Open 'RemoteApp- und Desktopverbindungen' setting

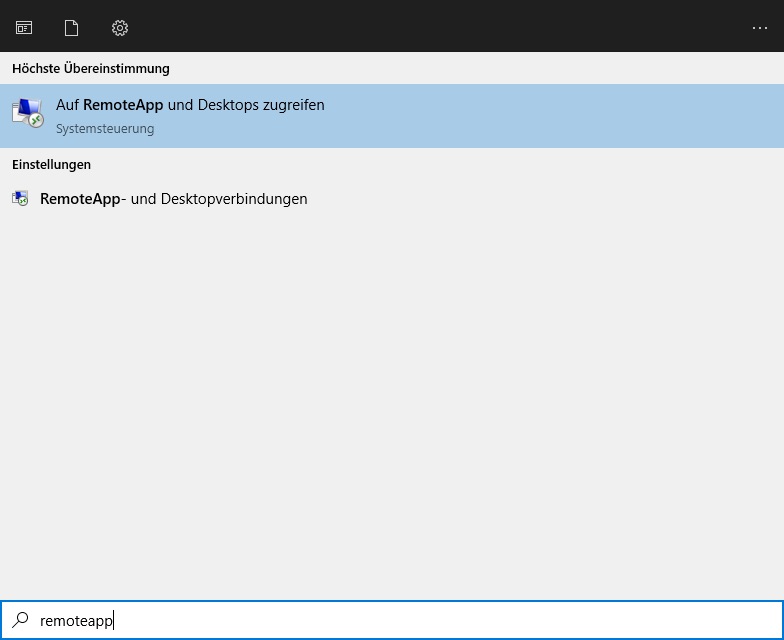click(x=392, y=199)
